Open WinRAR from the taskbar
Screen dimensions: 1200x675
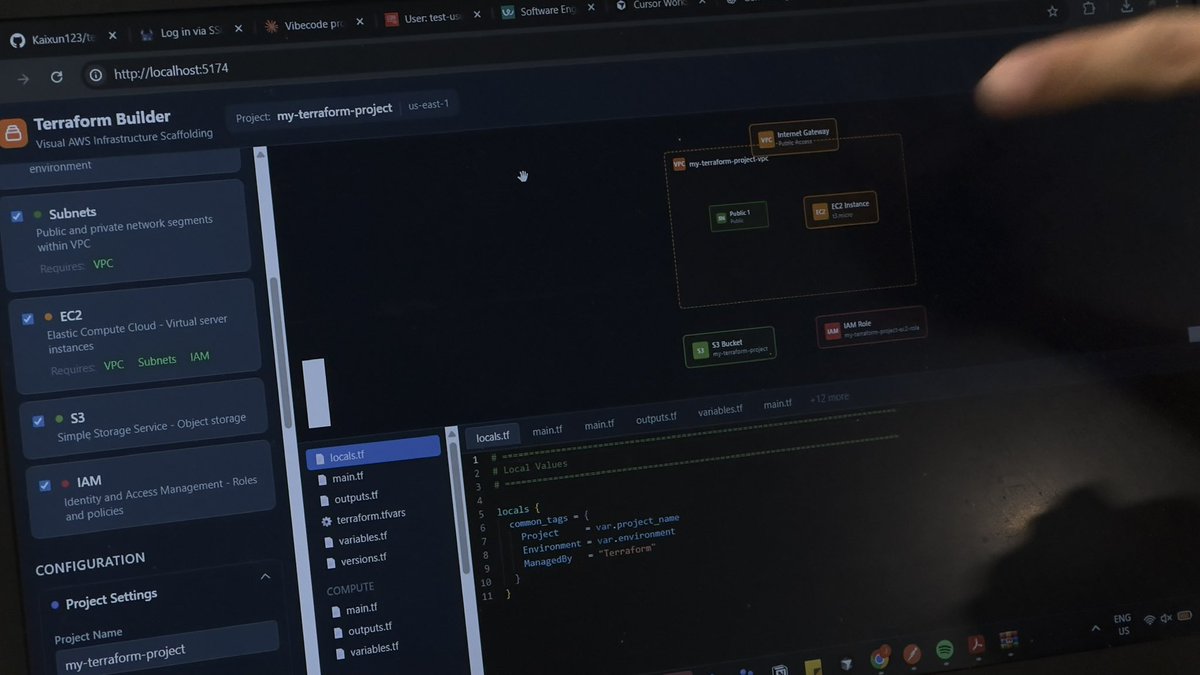[x=1007, y=639]
